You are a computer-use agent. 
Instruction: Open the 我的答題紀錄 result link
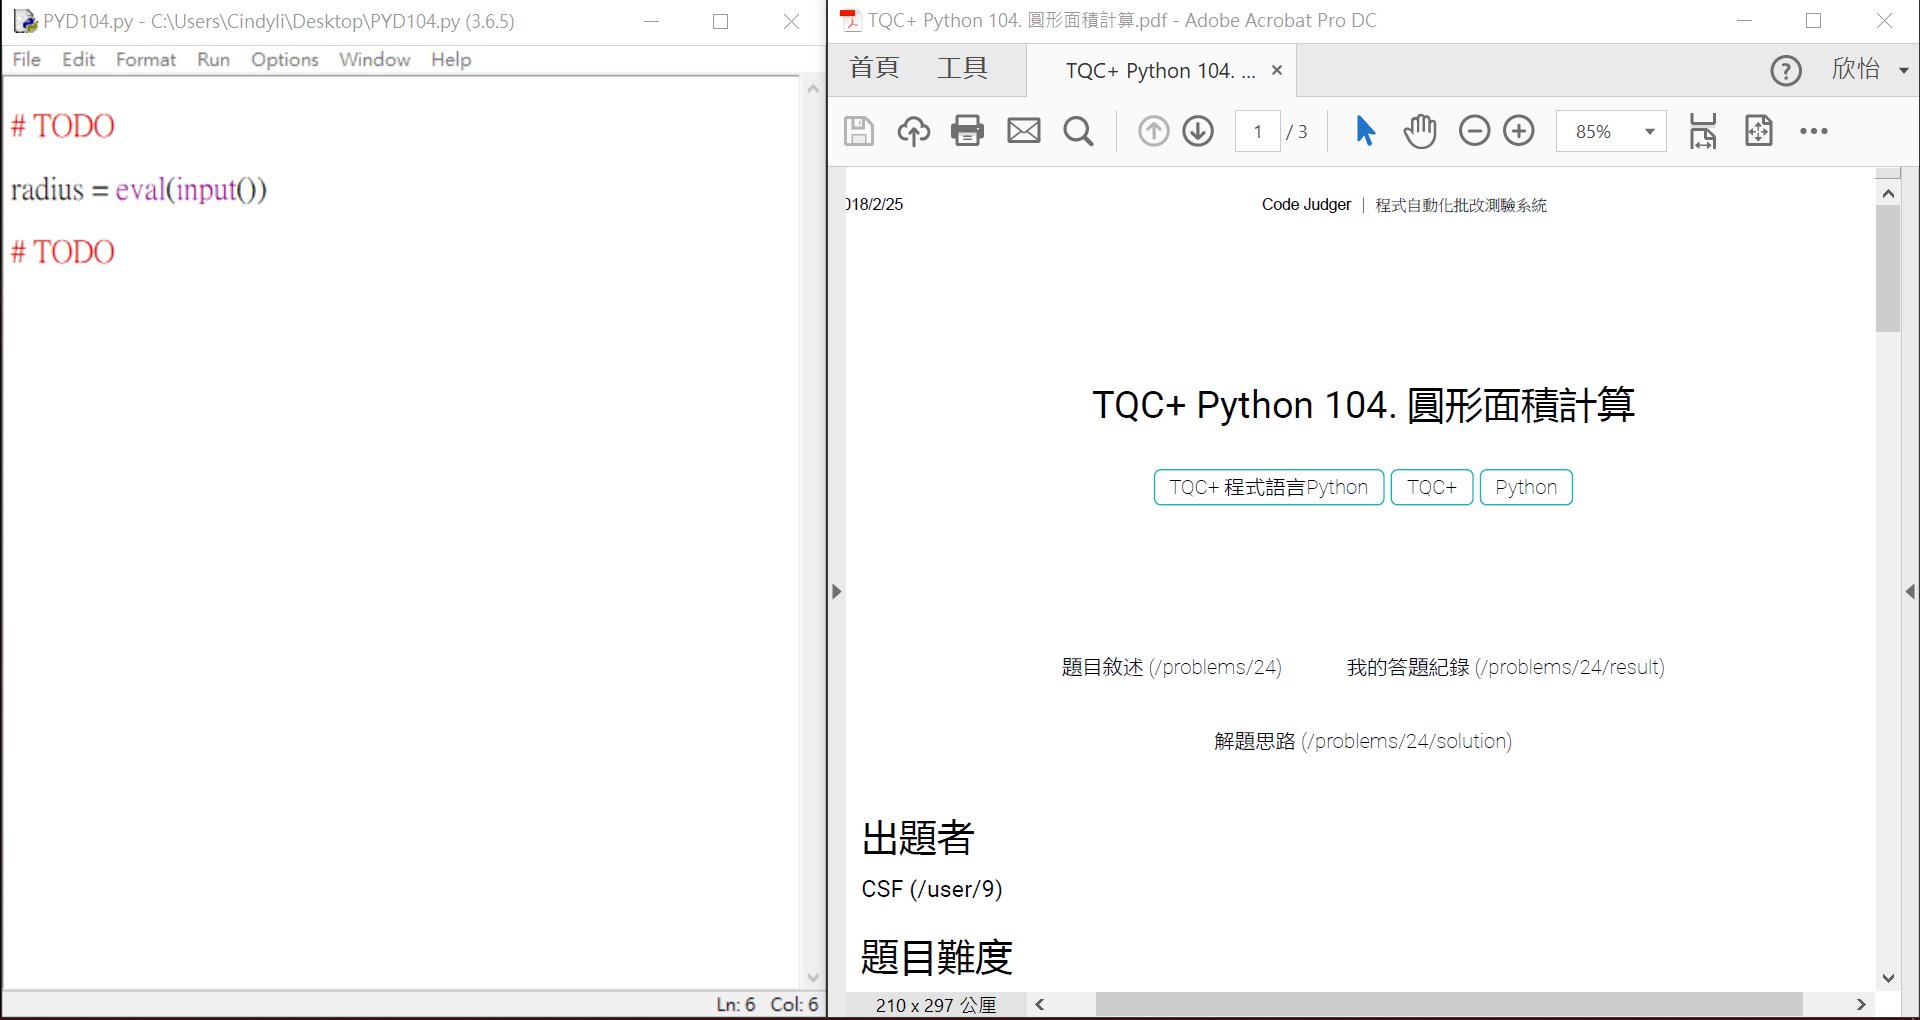1505,667
